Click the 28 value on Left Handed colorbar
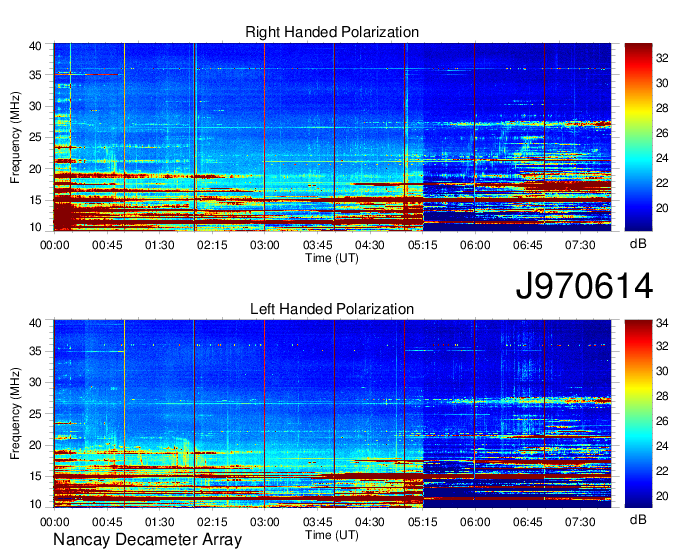The width and height of the screenshot is (680, 552). click(x=662, y=396)
